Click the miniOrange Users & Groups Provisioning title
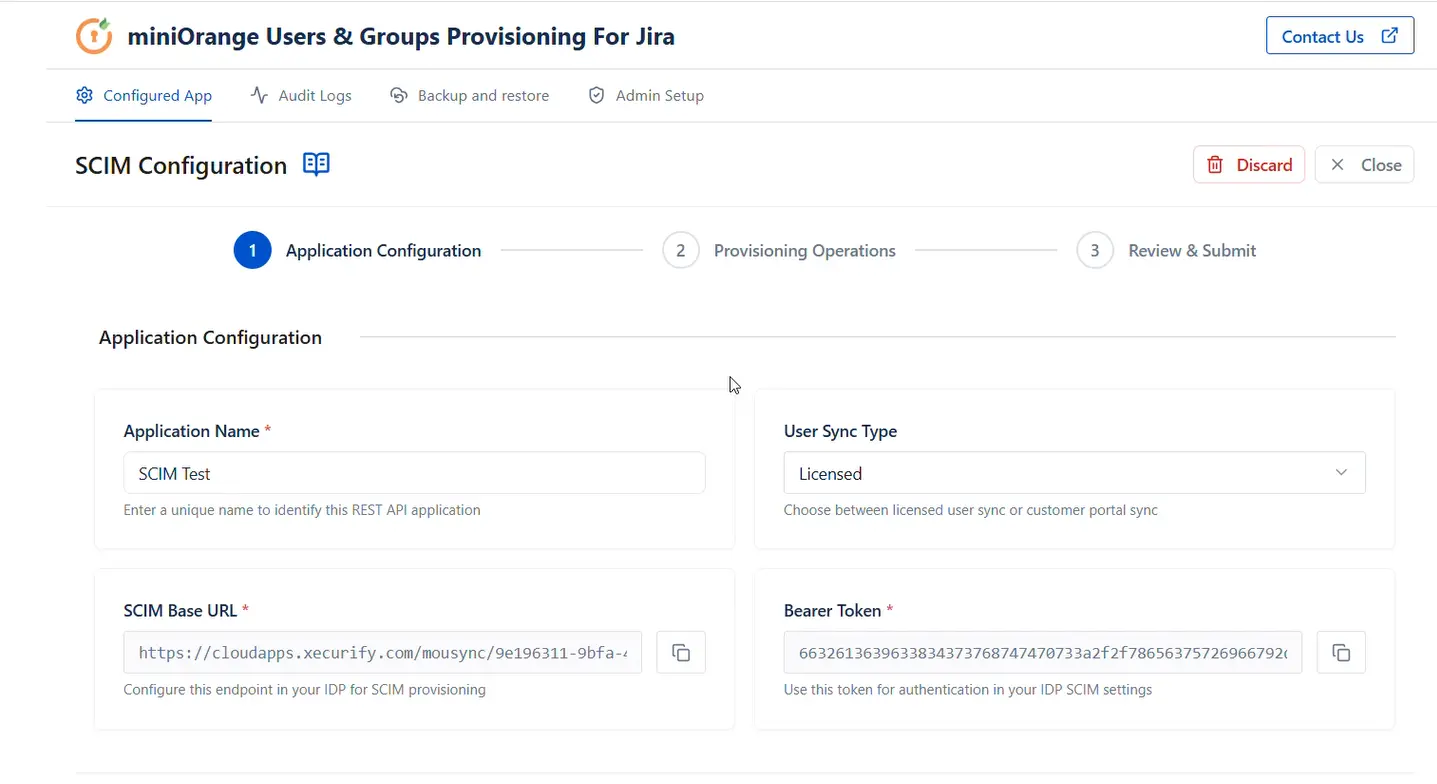The height and width of the screenshot is (784, 1437). click(x=401, y=36)
